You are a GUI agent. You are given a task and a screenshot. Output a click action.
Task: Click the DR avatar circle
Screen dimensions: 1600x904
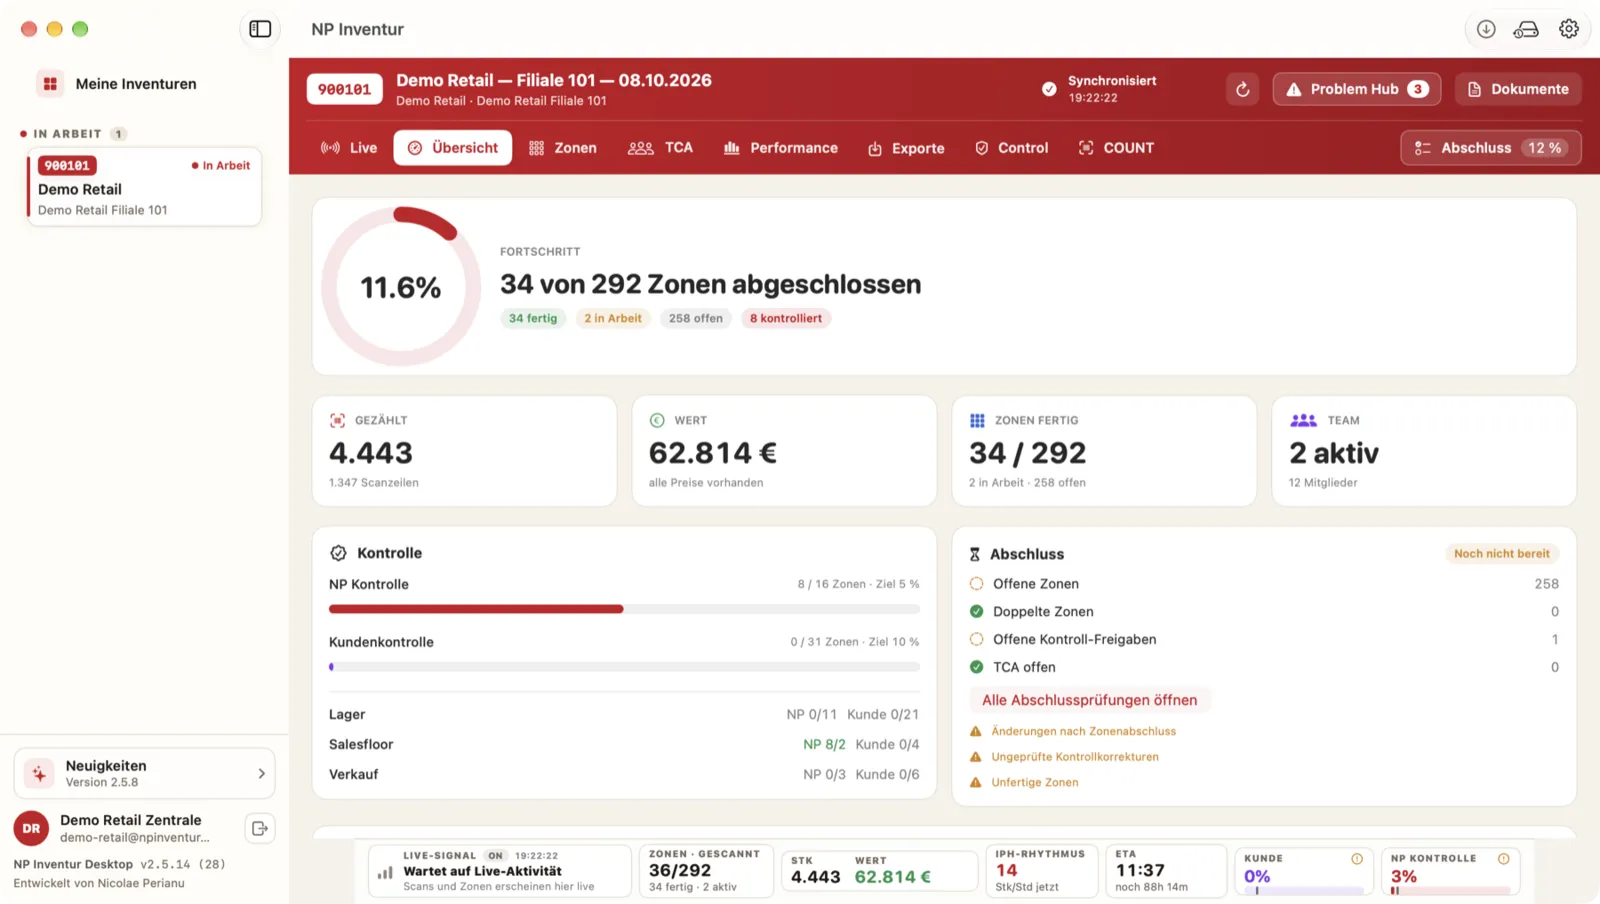(x=31, y=828)
